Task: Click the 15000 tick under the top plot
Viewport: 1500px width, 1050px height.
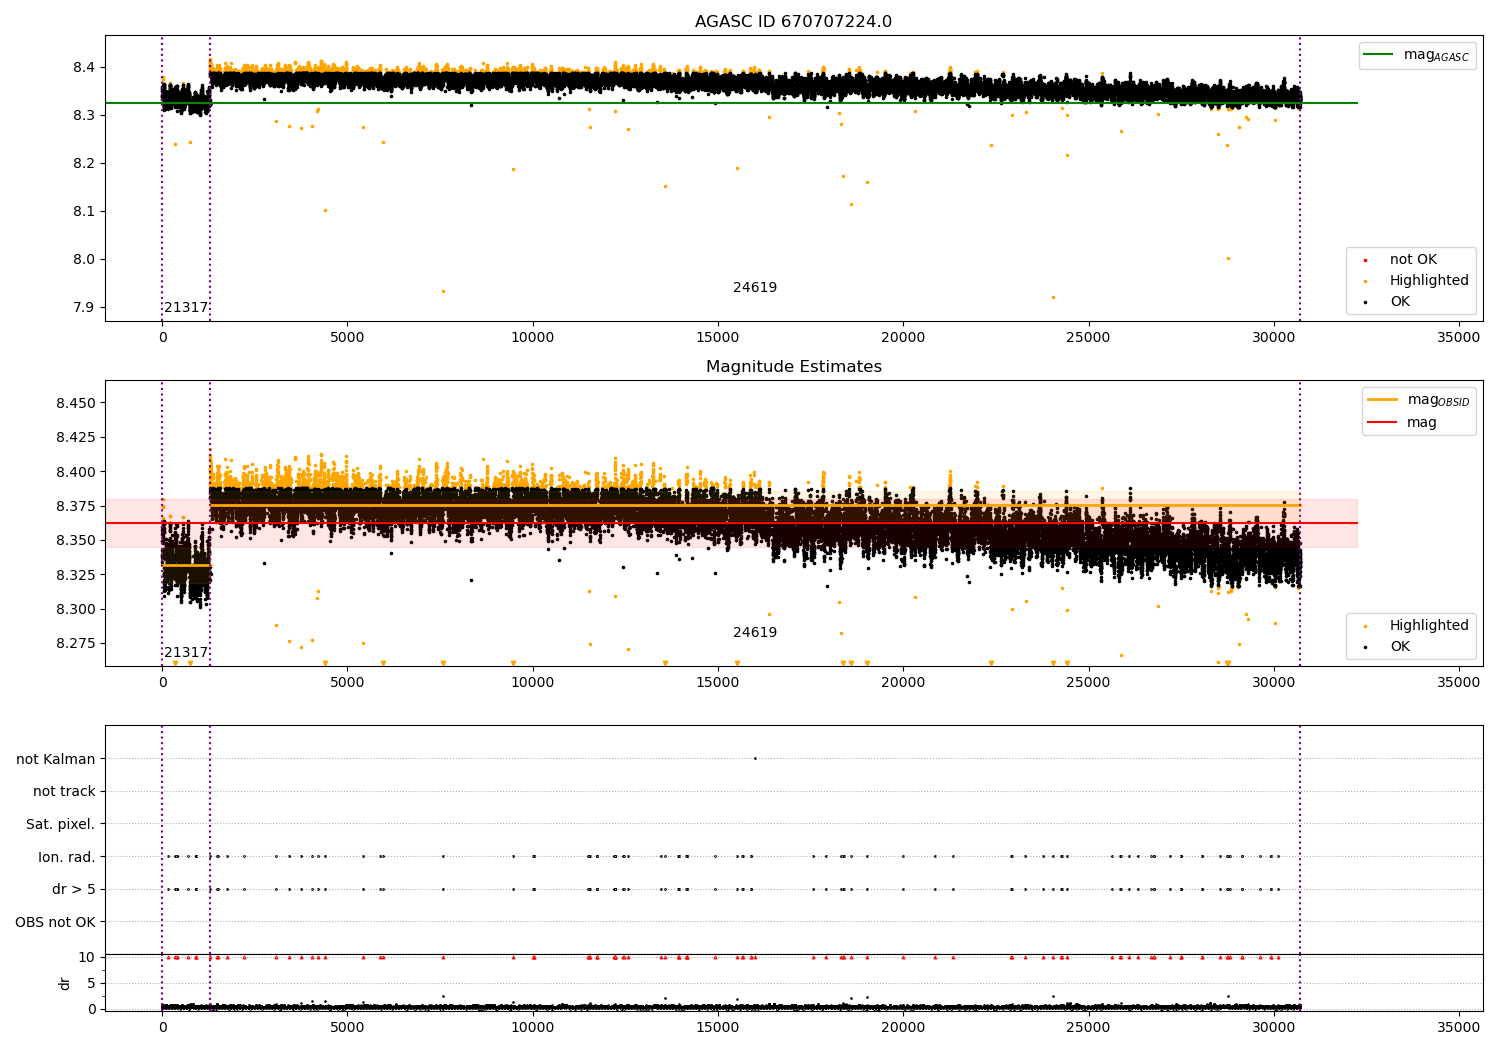Action: coord(718,338)
